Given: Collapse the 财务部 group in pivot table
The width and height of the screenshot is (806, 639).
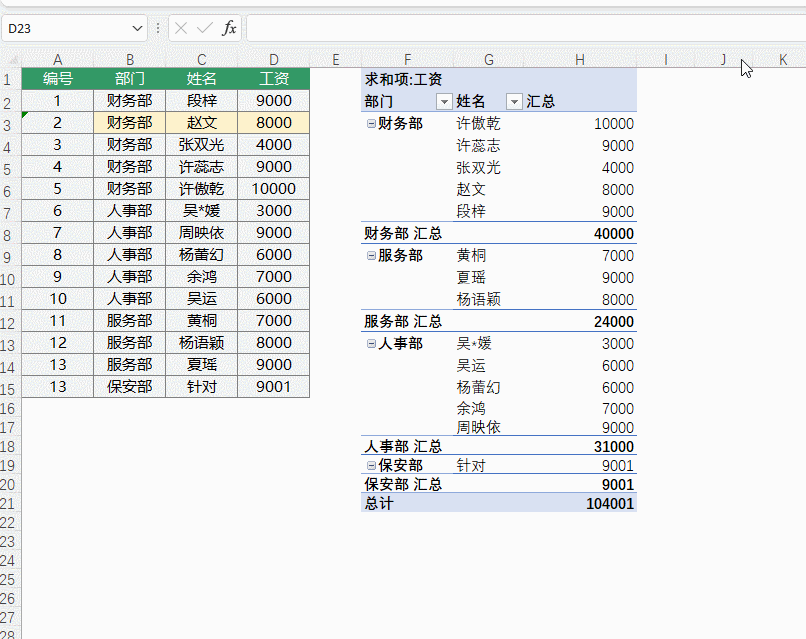Looking at the screenshot, I should pyautogui.click(x=371, y=124).
